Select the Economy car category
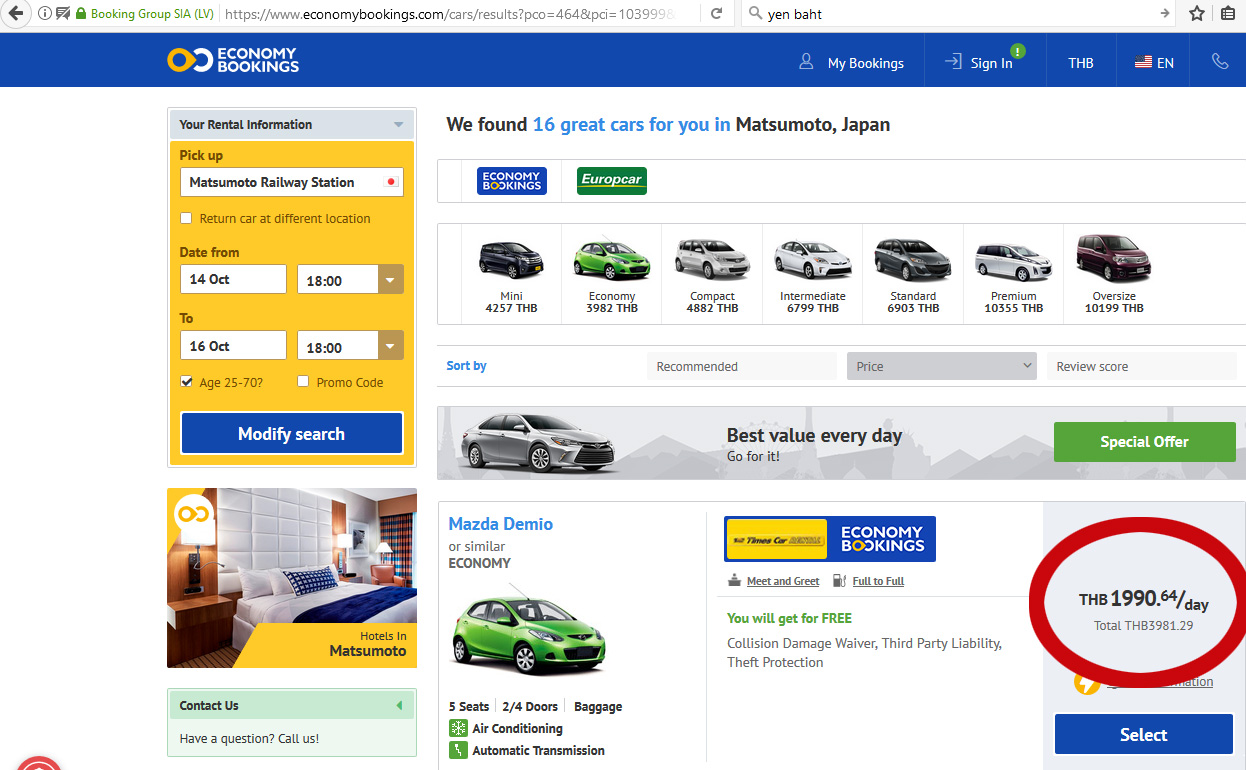Screen dimensions: 1246x770 pyautogui.click(x=612, y=273)
